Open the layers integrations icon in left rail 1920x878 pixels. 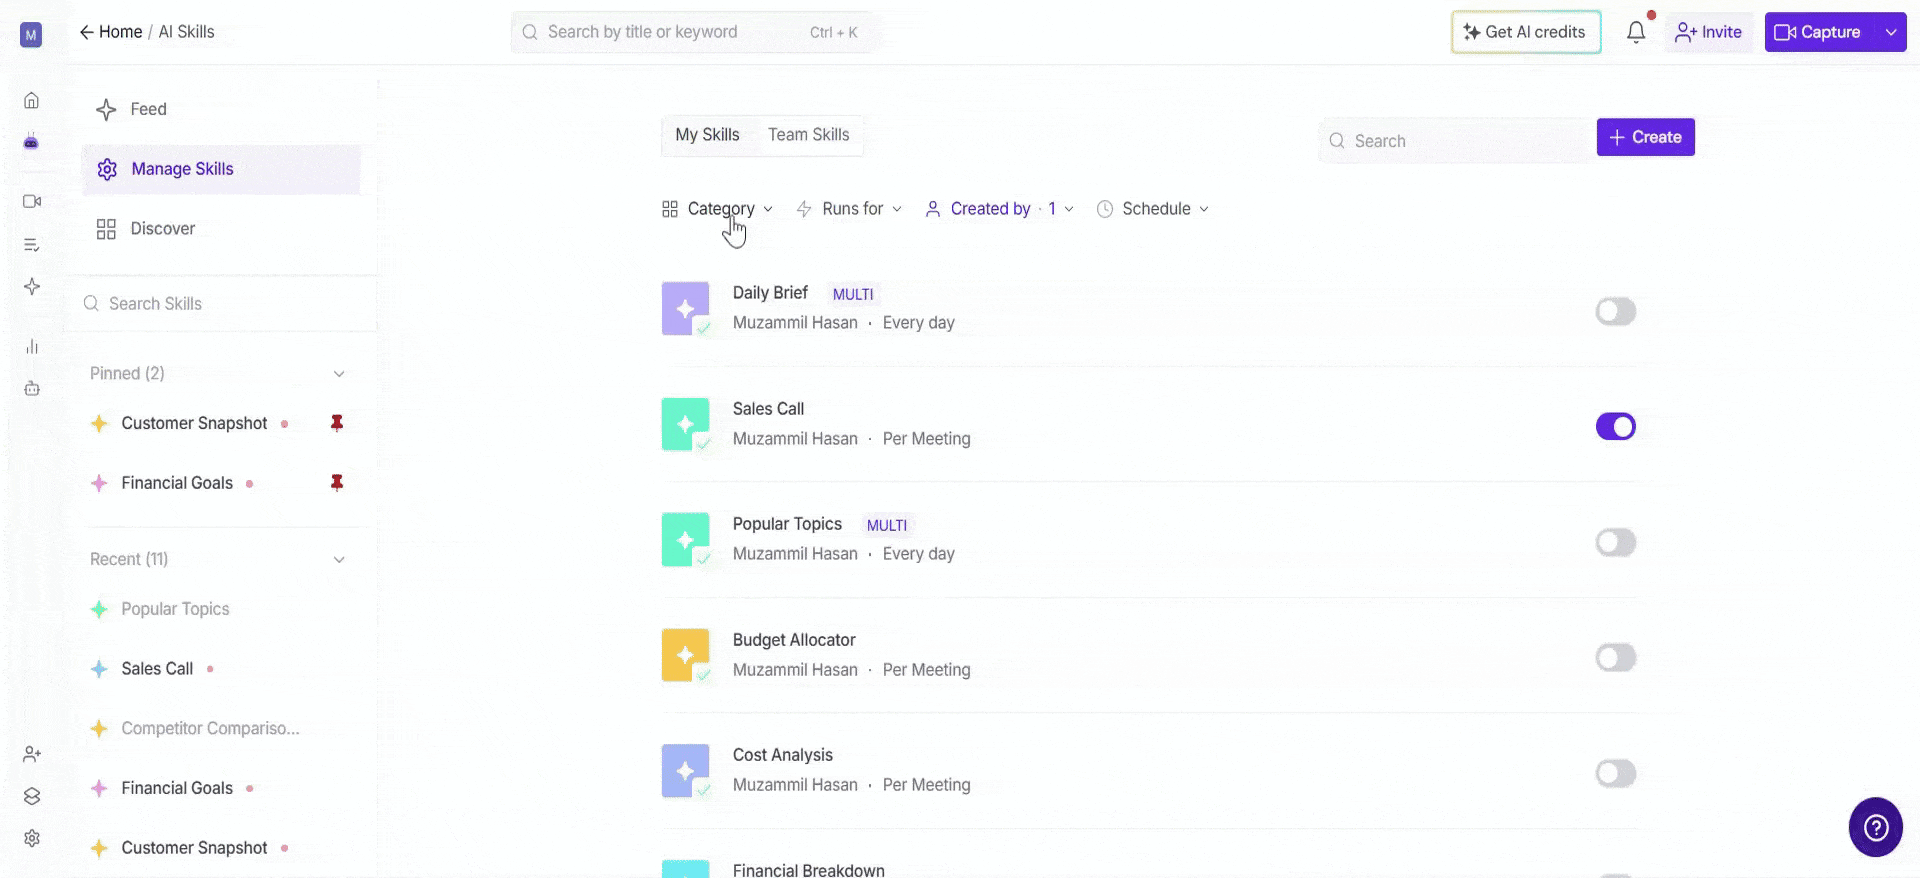click(x=32, y=796)
